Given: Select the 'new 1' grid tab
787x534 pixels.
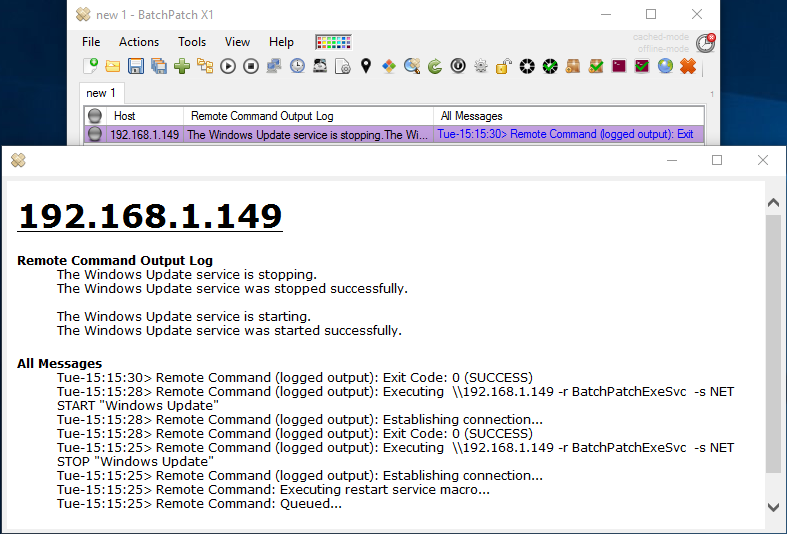Looking at the screenshot, I should [x=101, y=93].
